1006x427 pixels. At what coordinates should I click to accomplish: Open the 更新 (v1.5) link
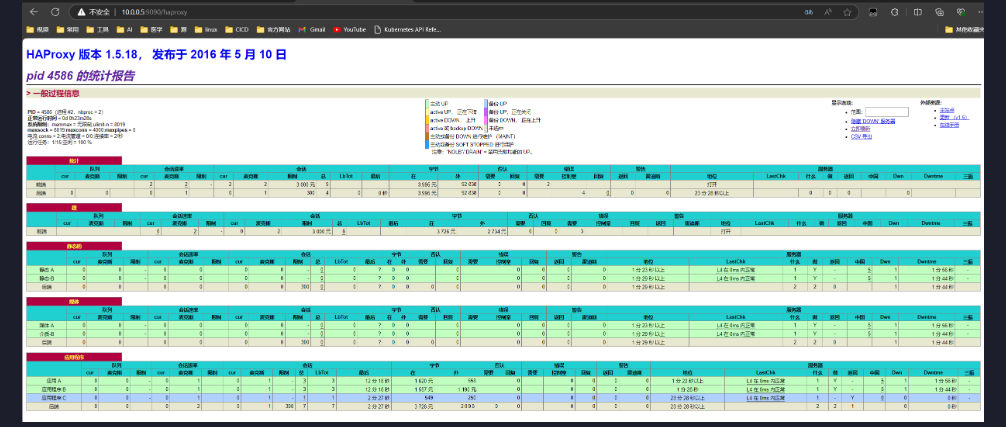tap(953, 117)
